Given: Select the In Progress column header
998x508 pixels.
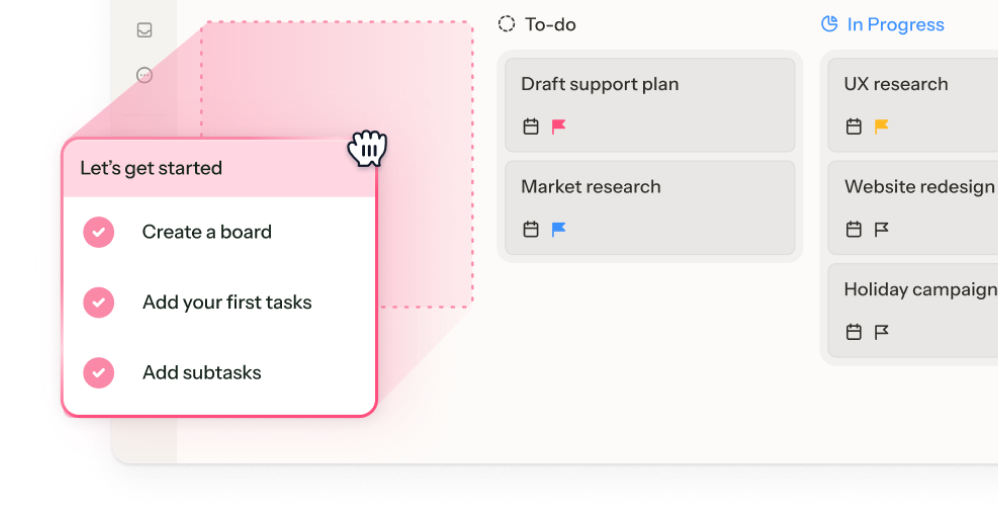Looking at the screenshot, I should click(x=895, y=24).
